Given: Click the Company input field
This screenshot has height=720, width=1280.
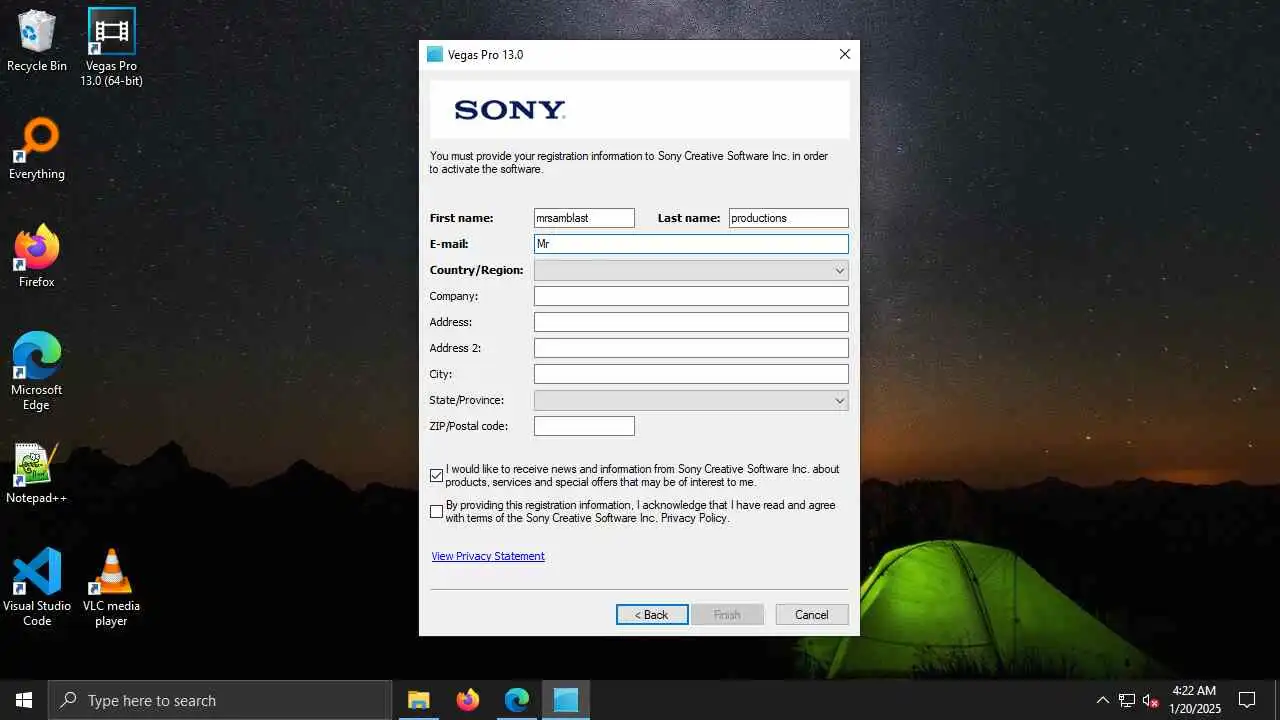Looking at the screenshot, I should [x=691, y=296].
